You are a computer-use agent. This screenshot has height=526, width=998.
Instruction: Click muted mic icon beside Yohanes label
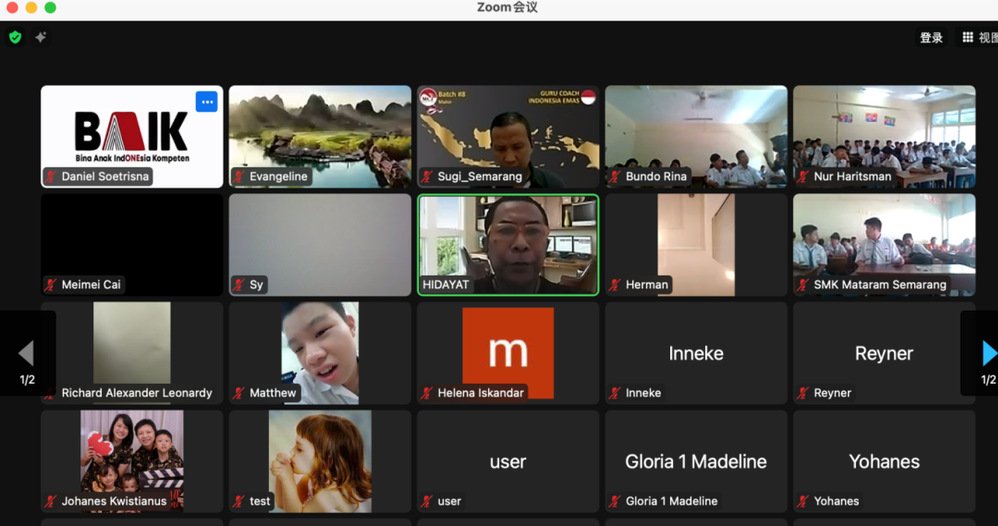pyautogui.click(x=803, y=501)
